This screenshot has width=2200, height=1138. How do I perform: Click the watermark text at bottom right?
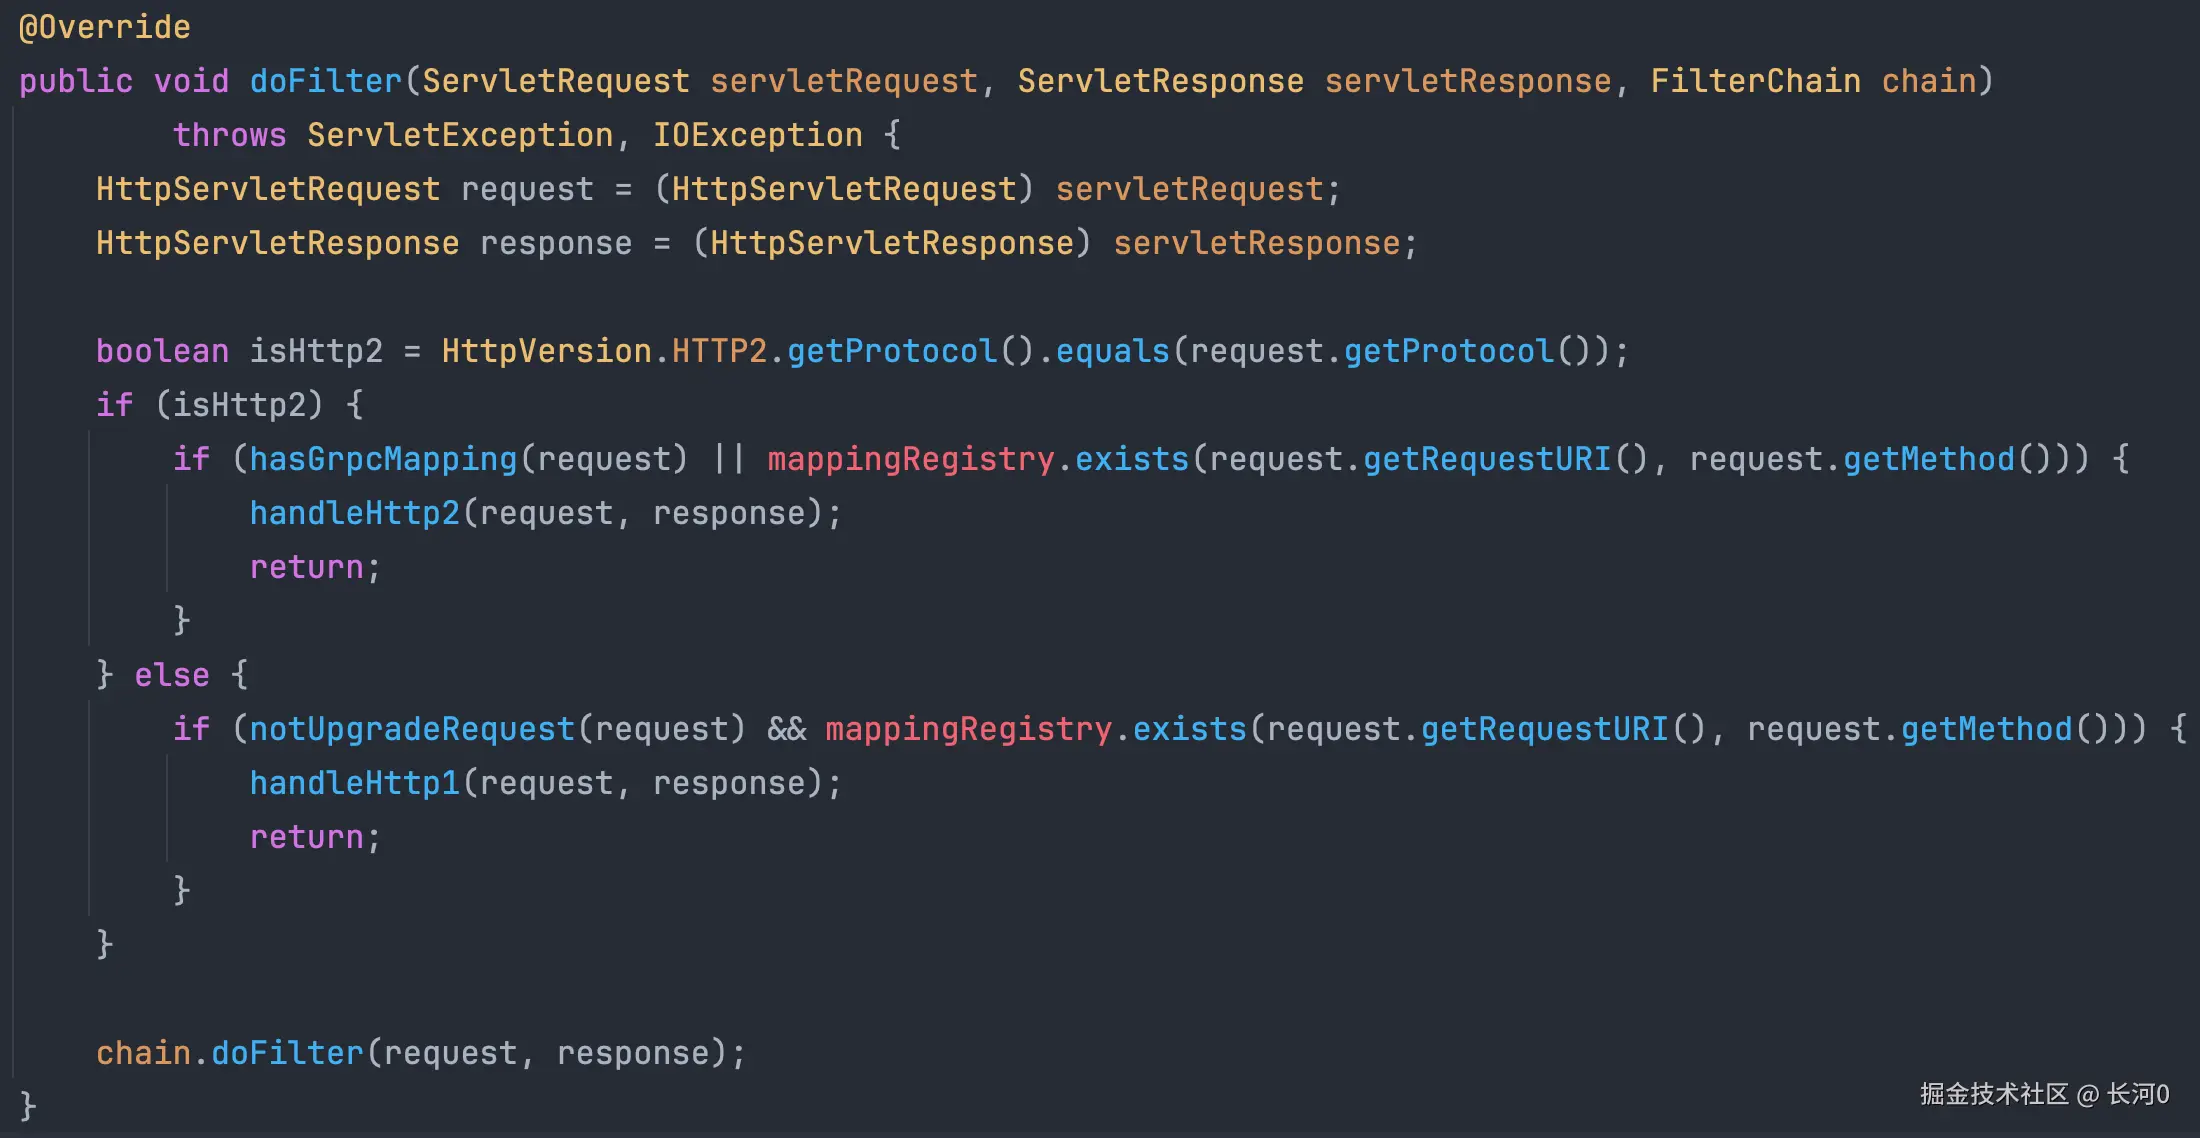pos(2043,1094)
